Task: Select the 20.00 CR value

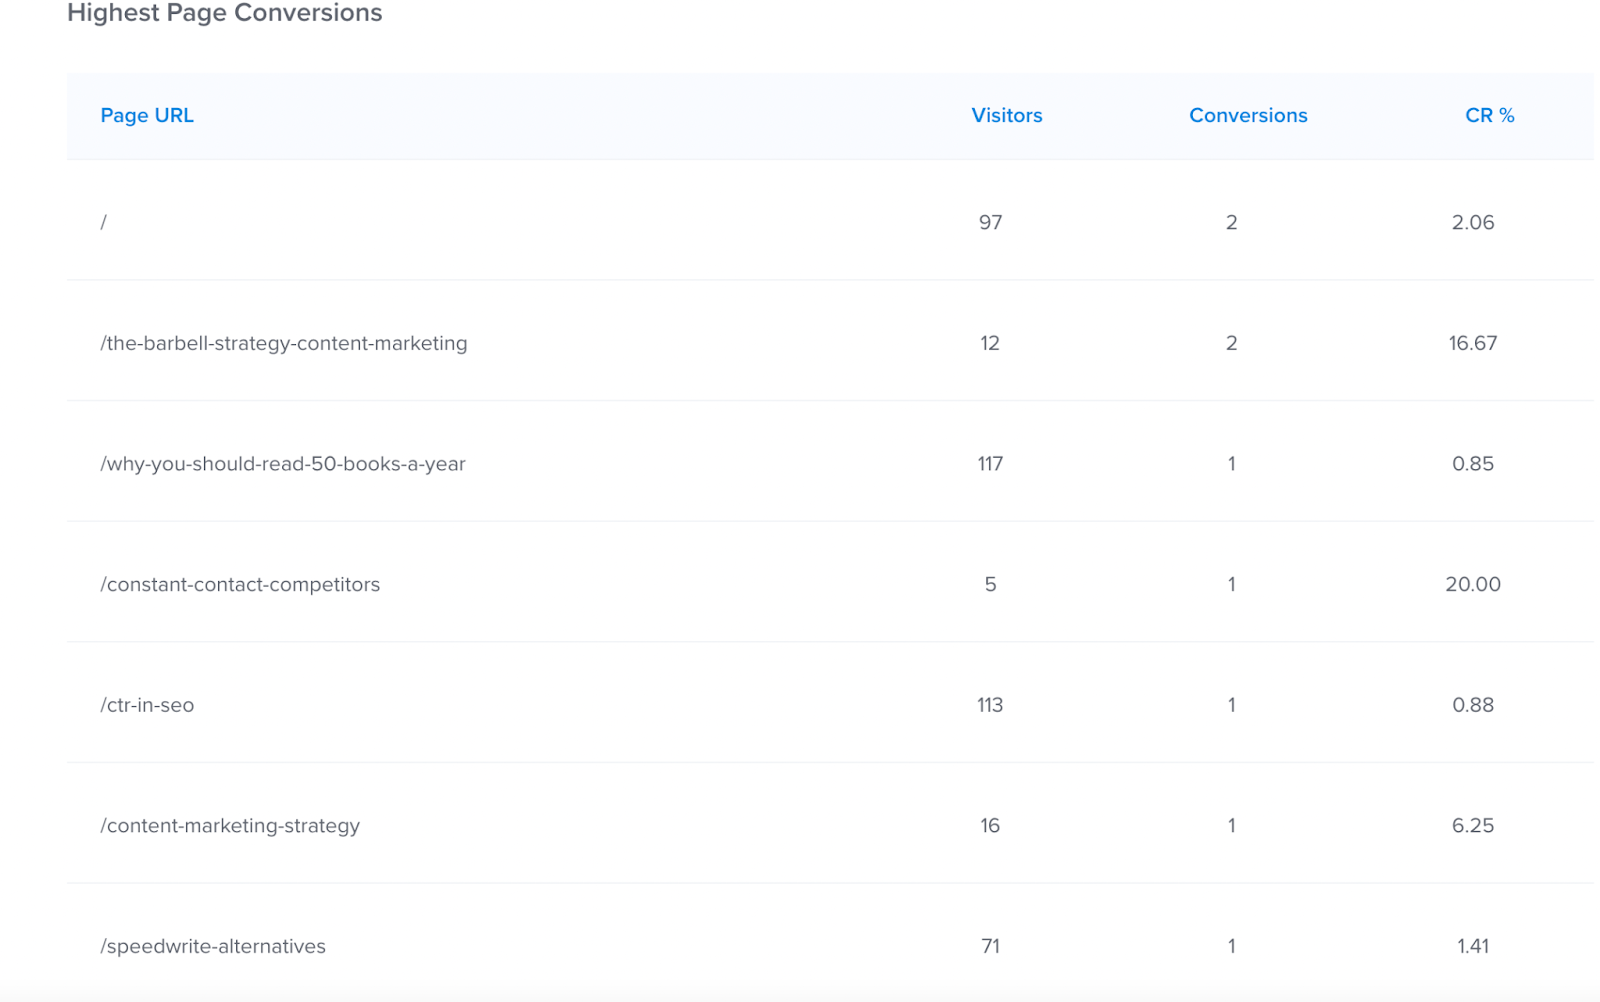Action: click(x=1472, y=584)
